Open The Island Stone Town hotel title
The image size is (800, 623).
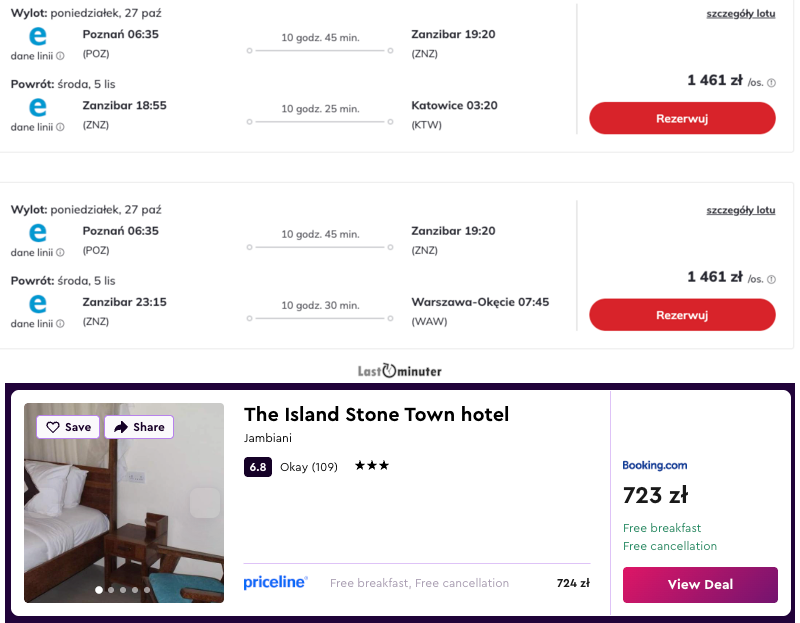376,414
